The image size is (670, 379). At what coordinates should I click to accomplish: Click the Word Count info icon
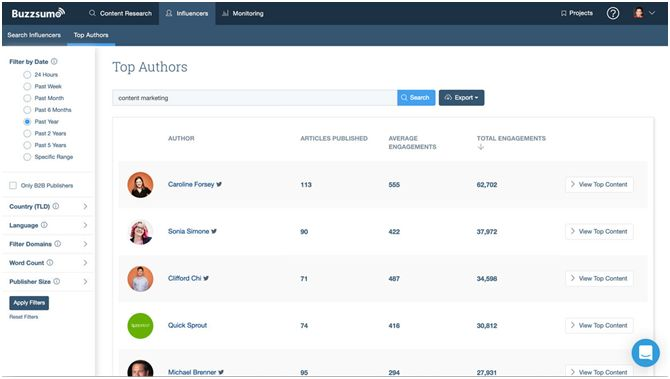point(50,263)
